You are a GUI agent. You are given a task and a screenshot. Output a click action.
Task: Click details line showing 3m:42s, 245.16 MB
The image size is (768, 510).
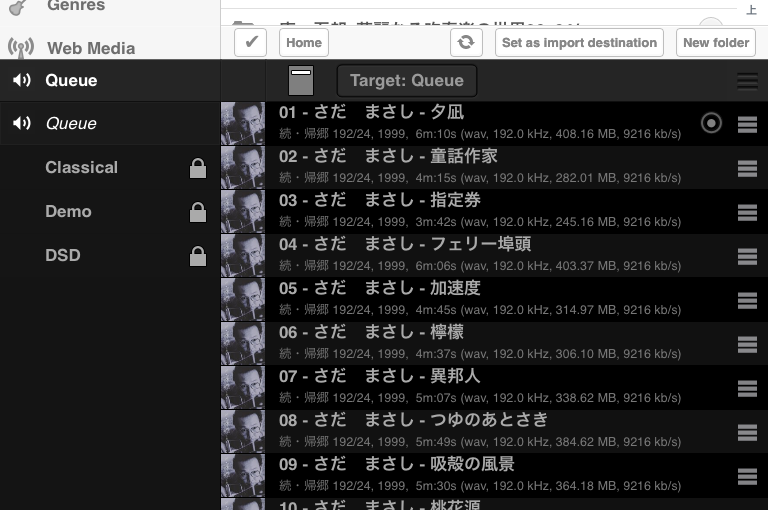(x=480, y=222)
